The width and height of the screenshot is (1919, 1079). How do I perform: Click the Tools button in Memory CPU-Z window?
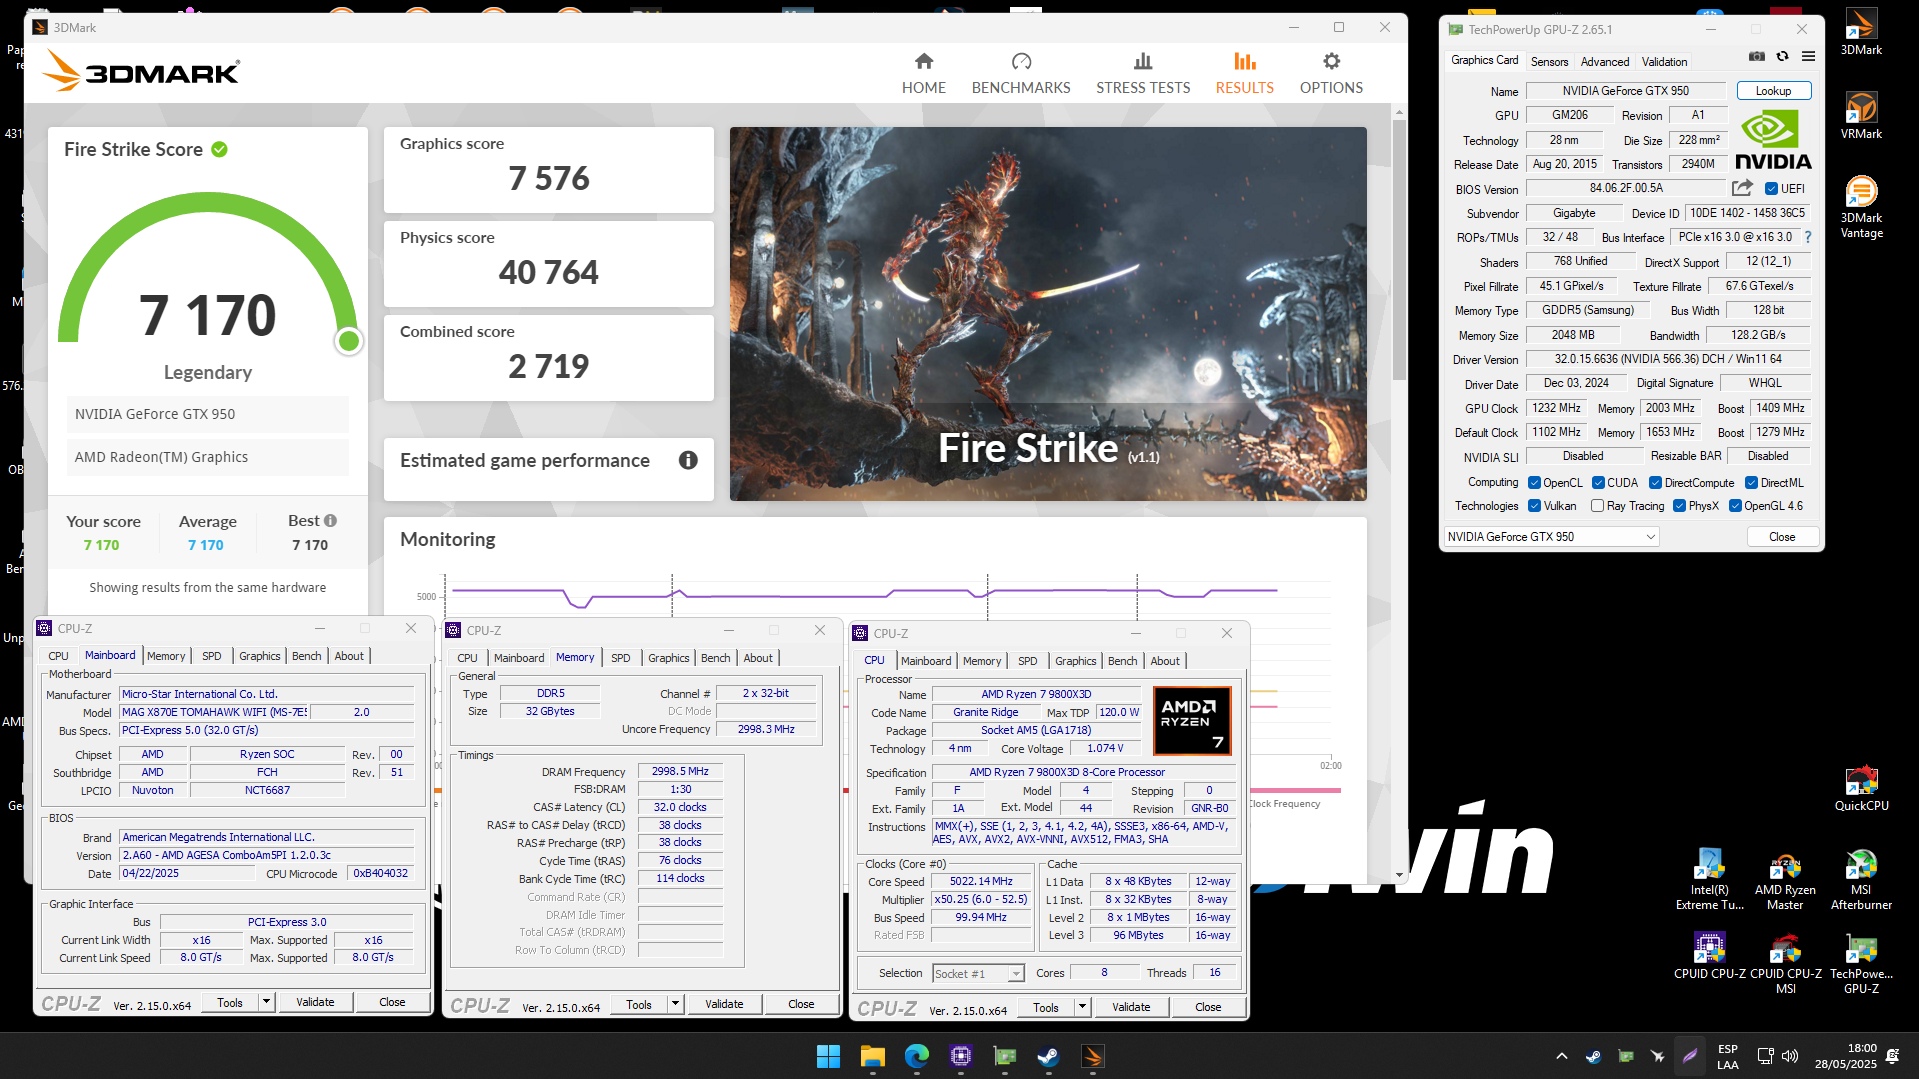pos(639,1004)
